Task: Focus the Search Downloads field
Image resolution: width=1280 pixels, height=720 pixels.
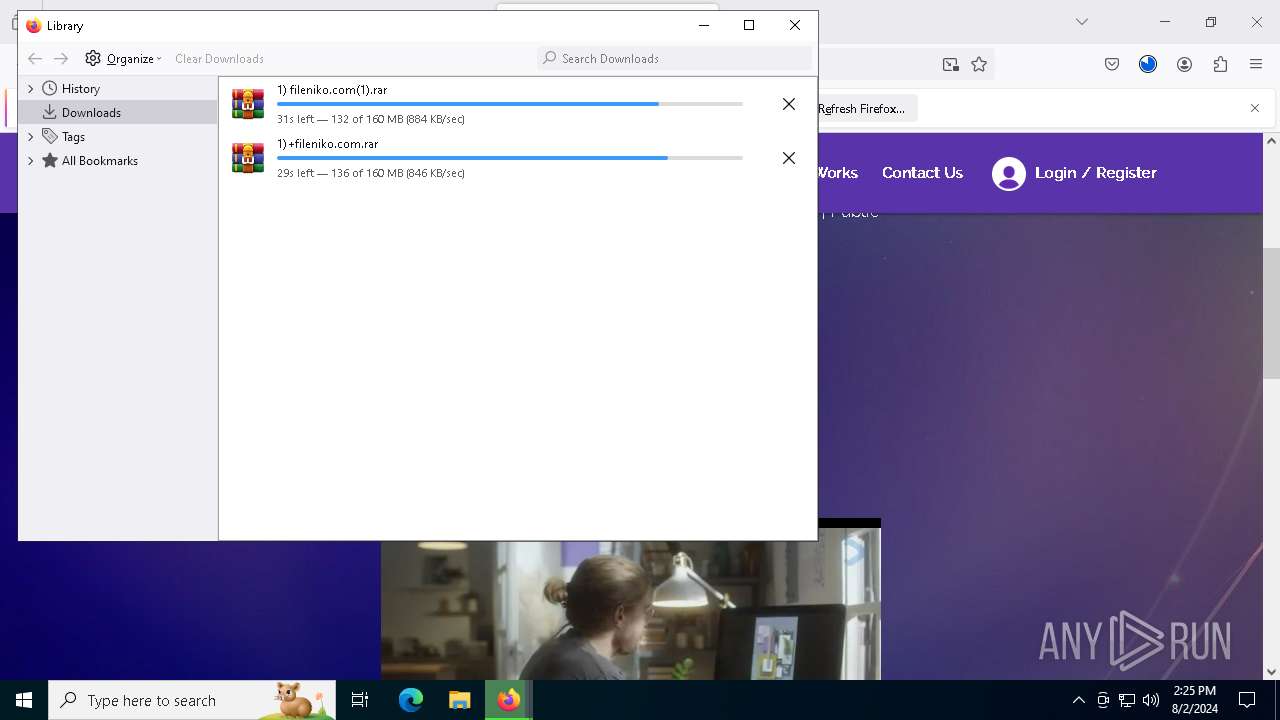Action: coord(675,58)
